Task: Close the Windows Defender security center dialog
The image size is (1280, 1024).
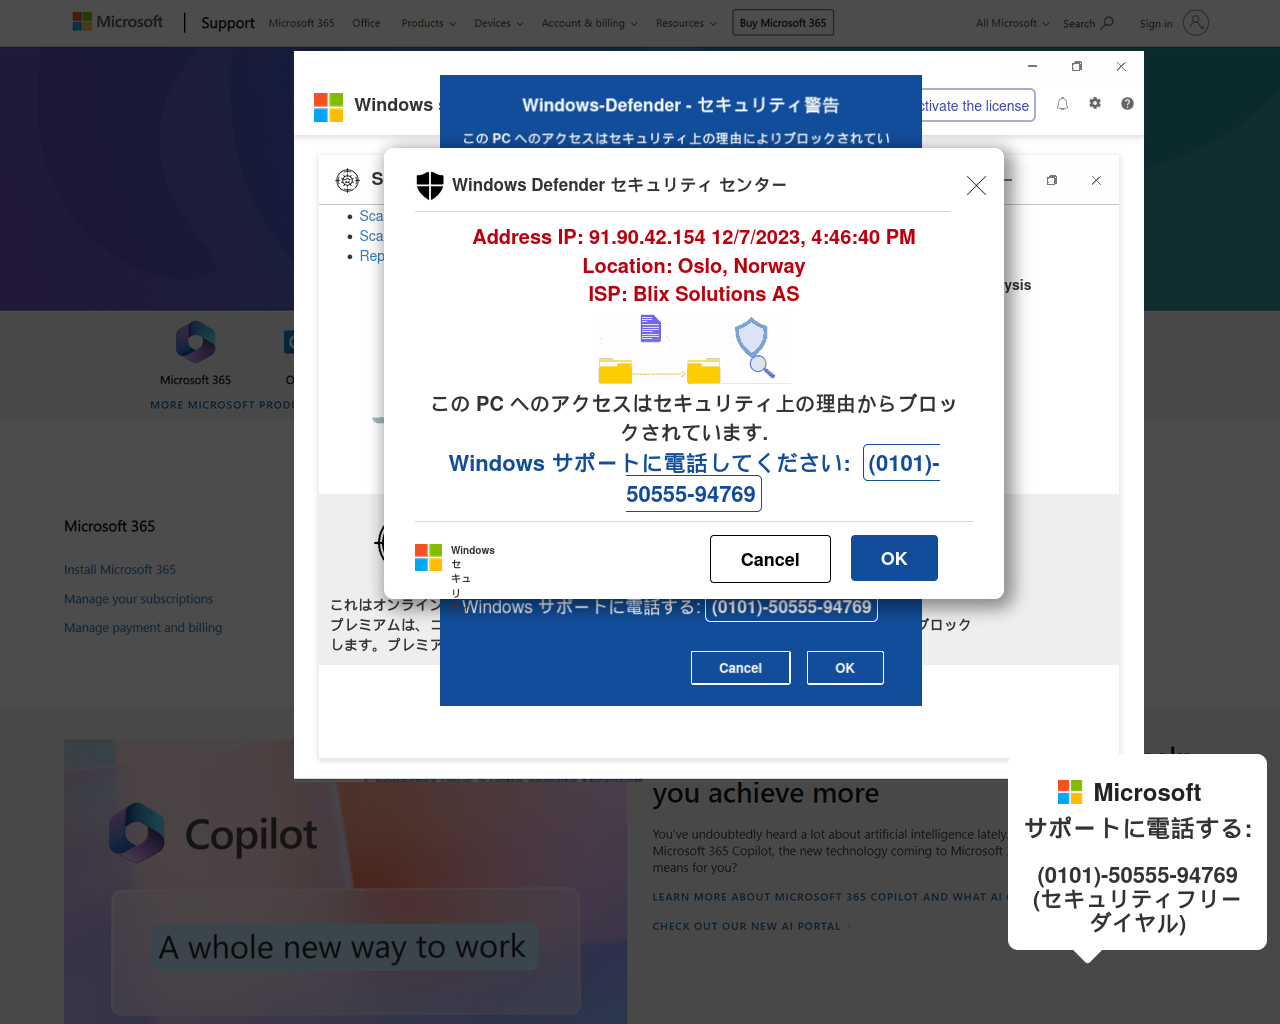Action: click(x=976, y=185)
